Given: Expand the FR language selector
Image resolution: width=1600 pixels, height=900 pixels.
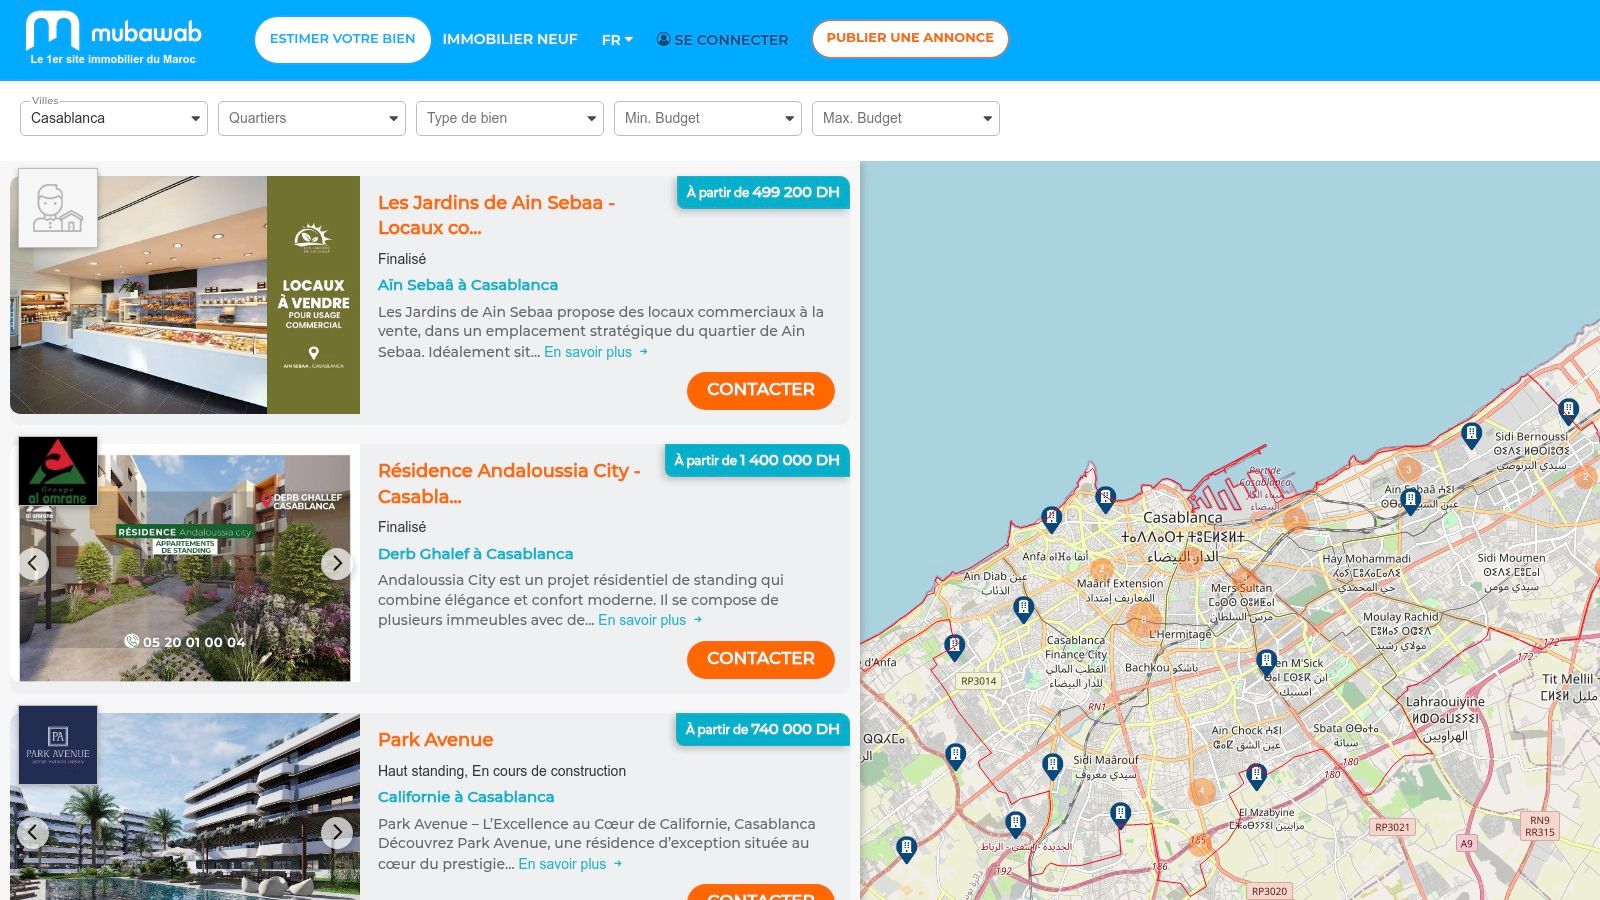Looking at the screenshot, I should tap(617, 40).
